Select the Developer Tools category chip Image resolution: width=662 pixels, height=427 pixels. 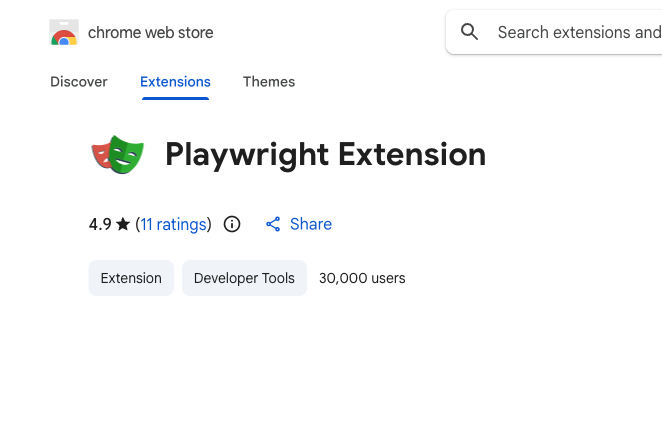[x=244, y=278]
